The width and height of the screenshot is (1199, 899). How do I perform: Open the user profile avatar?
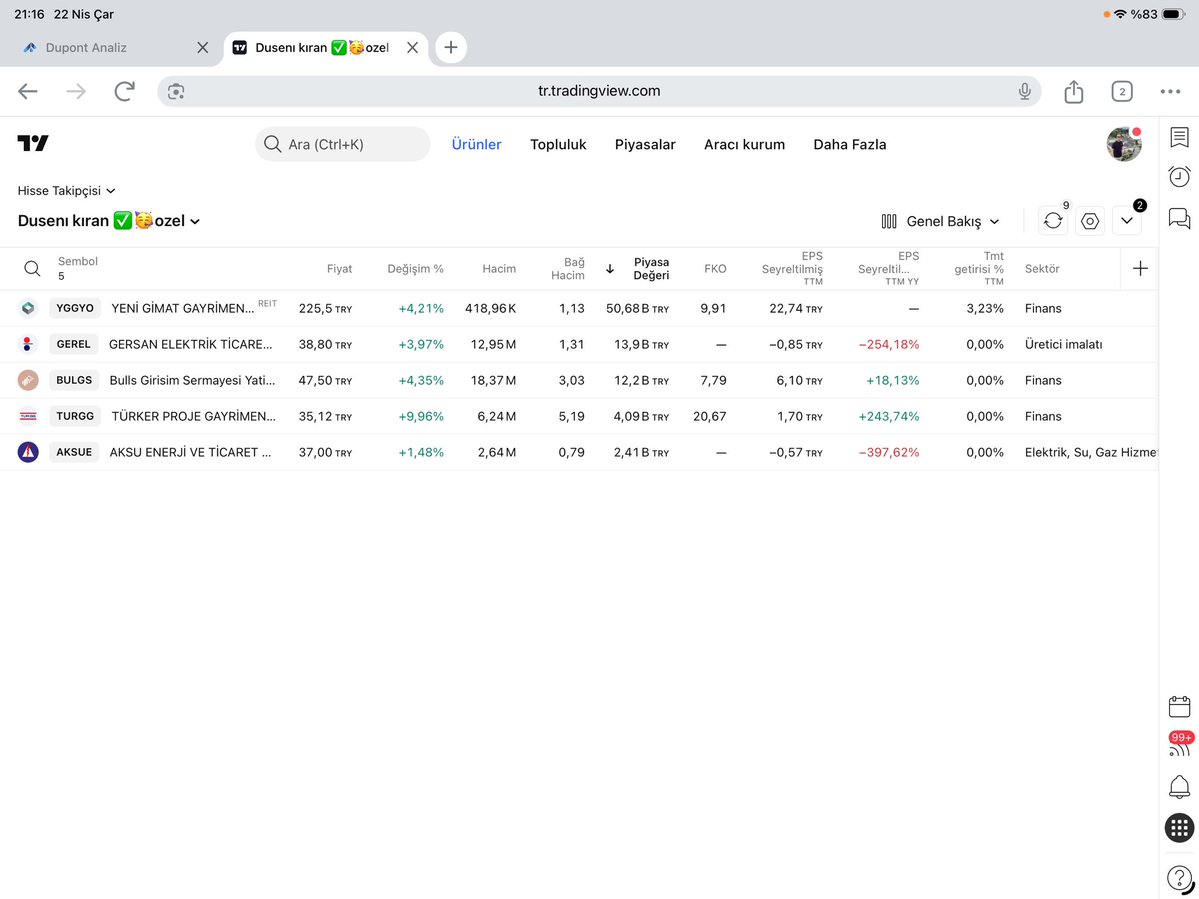pos(1124,144)
